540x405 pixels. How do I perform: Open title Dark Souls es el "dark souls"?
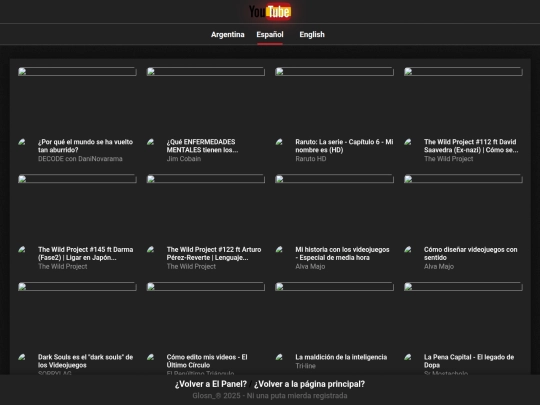point(85,361)
